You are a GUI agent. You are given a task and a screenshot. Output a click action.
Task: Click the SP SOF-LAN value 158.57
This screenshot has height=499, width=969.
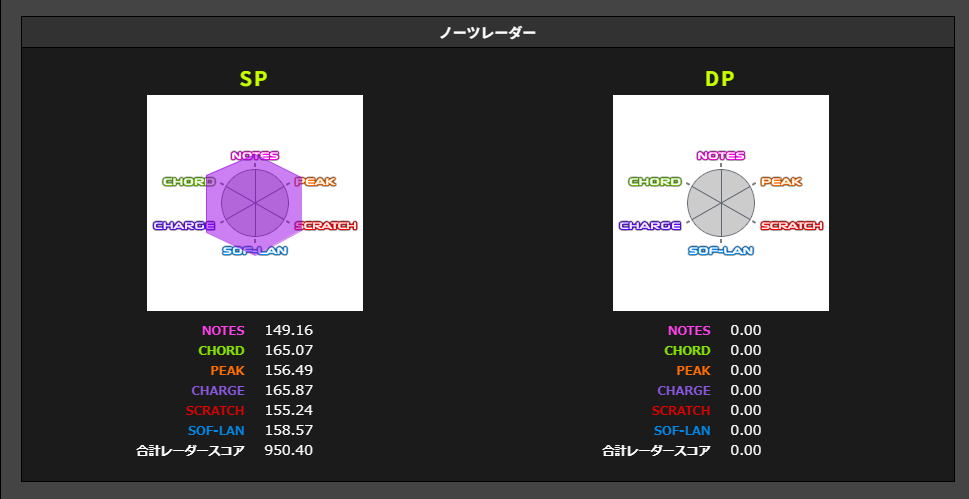point(289,430)
